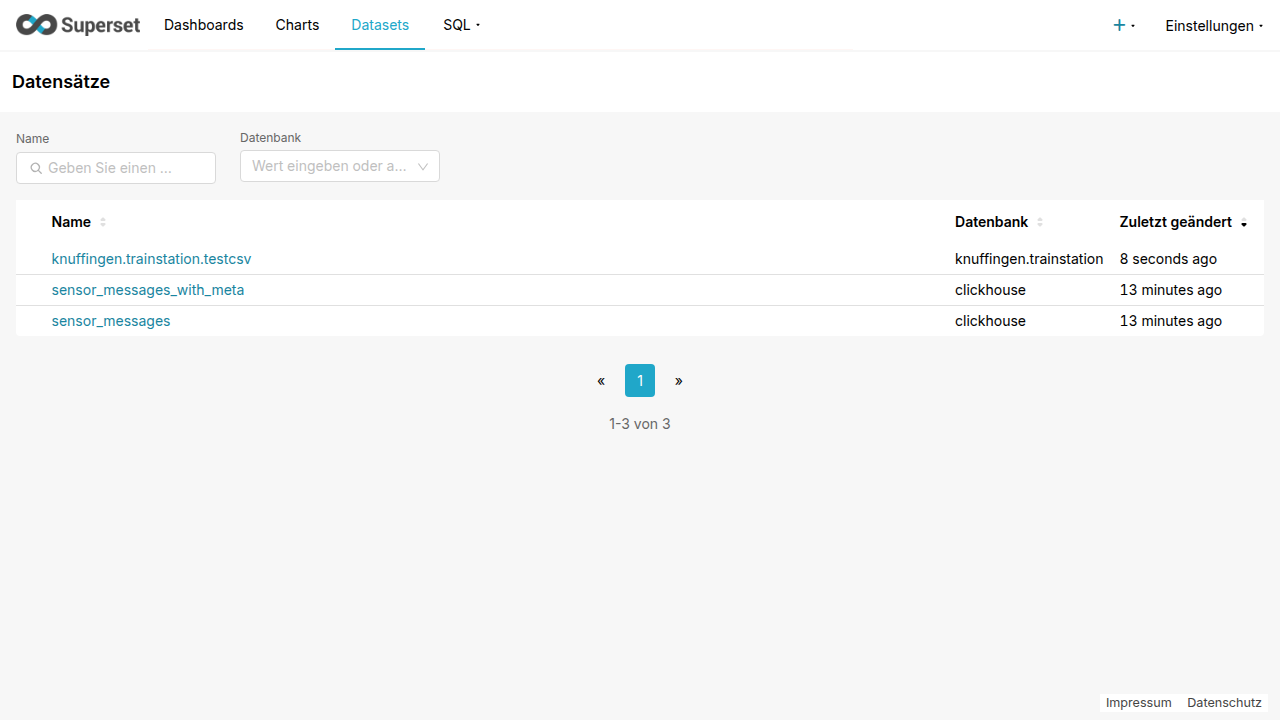Open sensor_messages_with_meta dataset
Screen dimensions: 1280x720
(148, 290)
